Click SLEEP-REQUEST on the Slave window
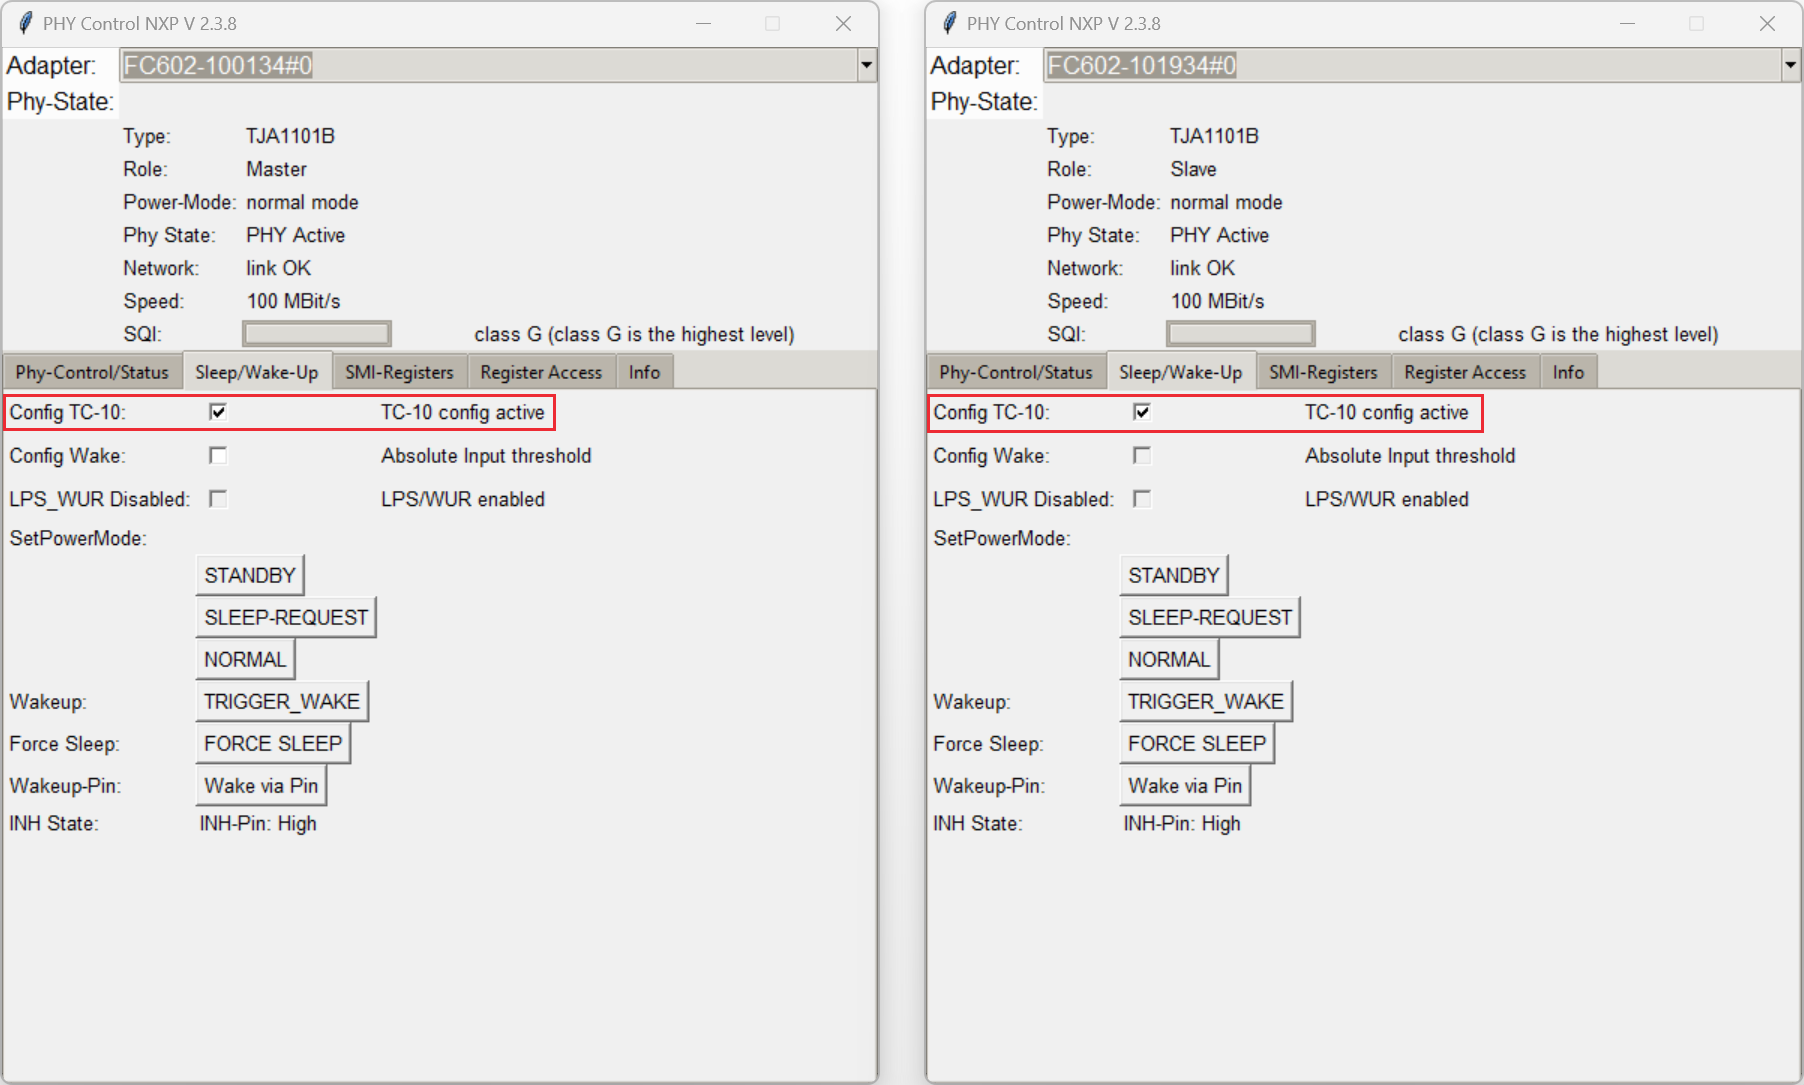Viewport: 1804px width, 1085px height. (1210, 617)
